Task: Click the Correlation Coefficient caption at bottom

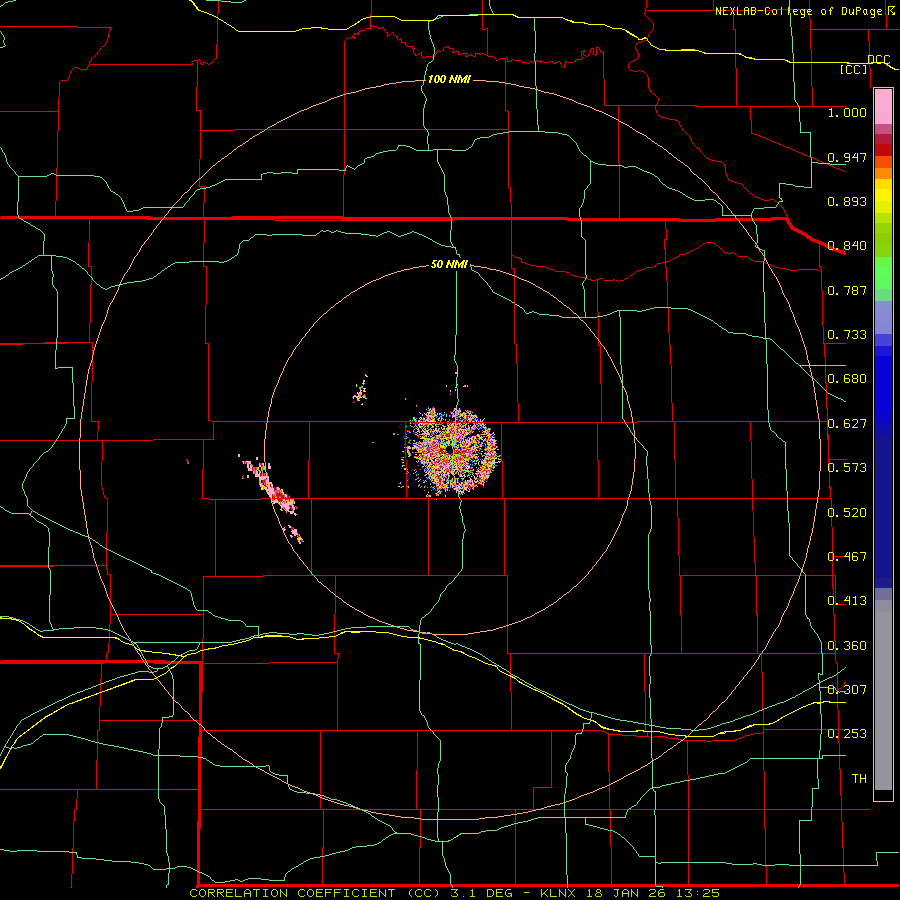Action: point(454,893)
